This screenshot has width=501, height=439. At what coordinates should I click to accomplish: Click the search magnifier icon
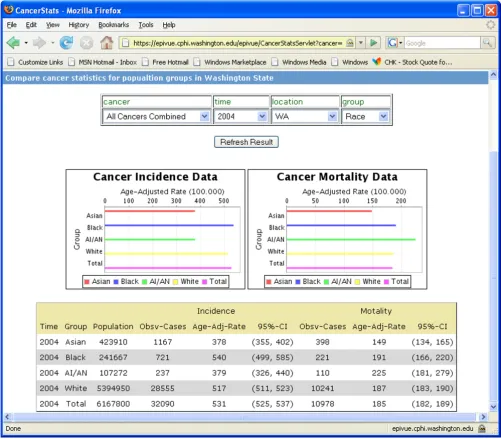(x=487, y=43)
